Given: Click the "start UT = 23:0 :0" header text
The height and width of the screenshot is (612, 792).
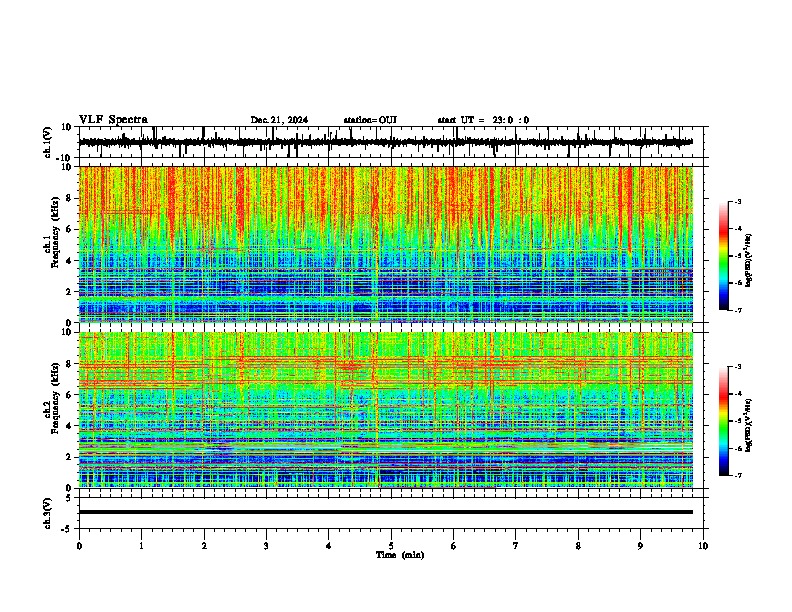Looking at the screenshot, I should [483, 120].
